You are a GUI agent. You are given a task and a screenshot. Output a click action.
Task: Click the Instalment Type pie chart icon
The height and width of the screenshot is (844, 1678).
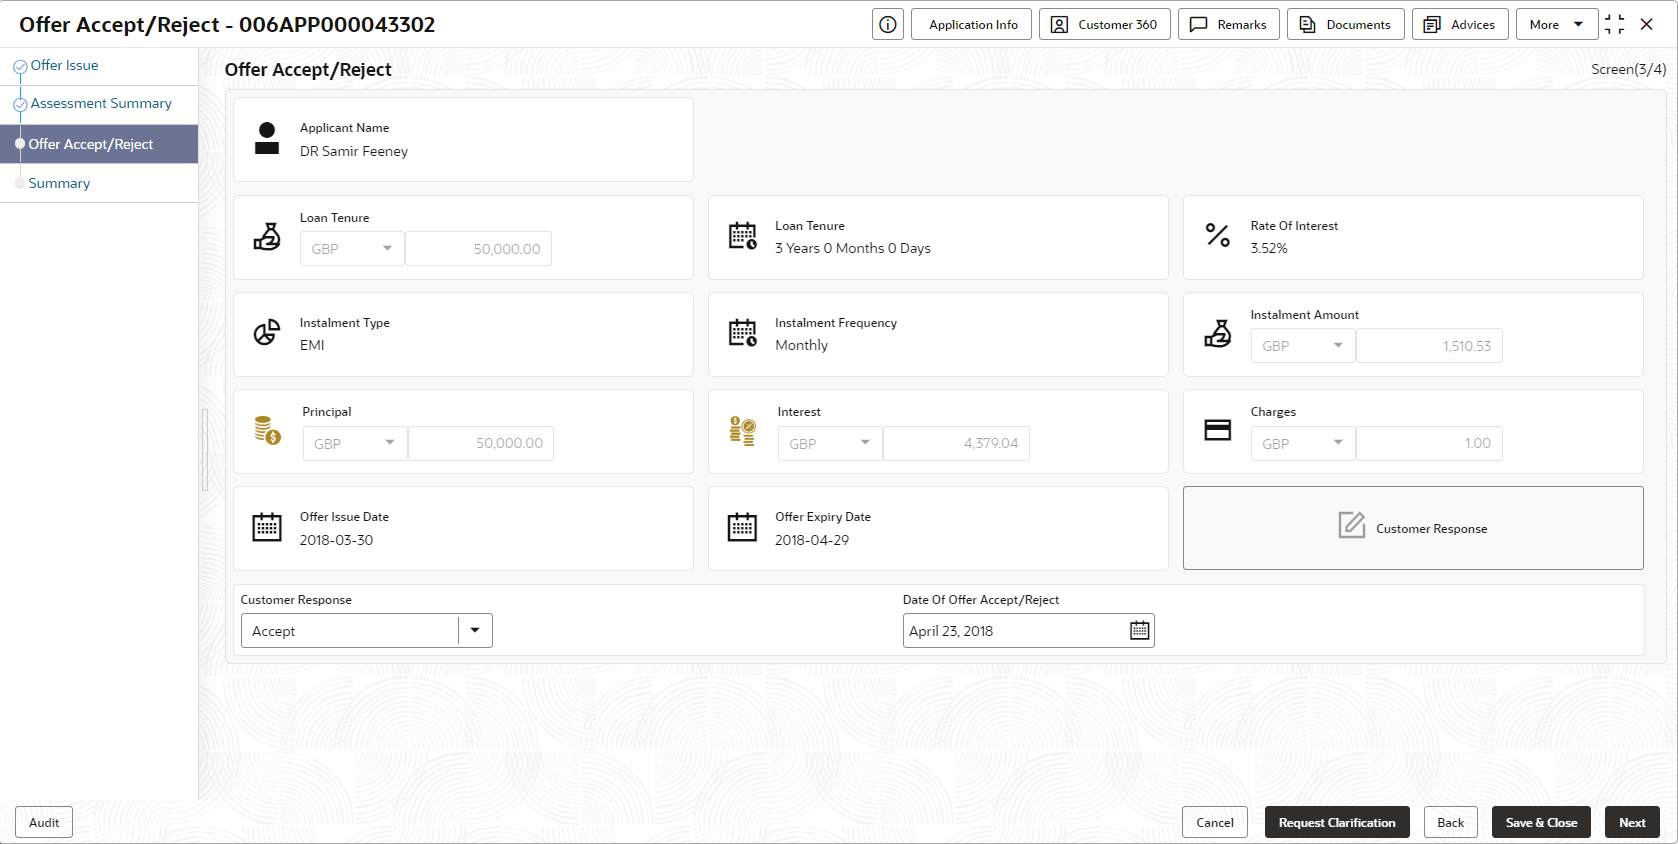tap(267, 333)
